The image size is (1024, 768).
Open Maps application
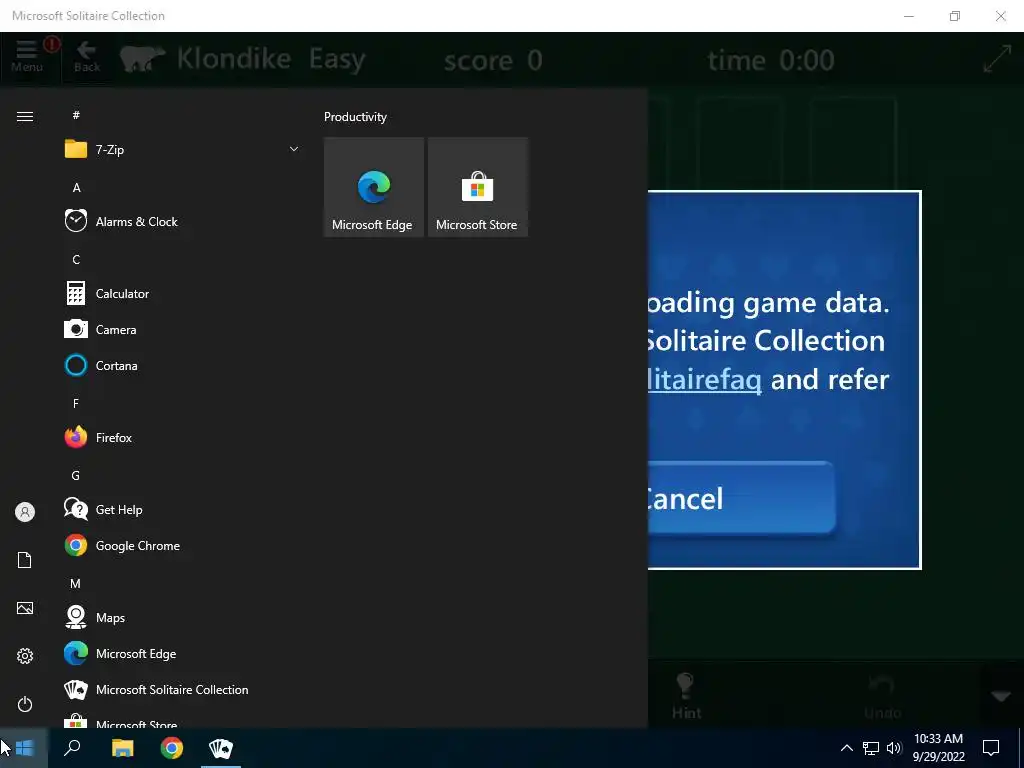click(182, 618)
